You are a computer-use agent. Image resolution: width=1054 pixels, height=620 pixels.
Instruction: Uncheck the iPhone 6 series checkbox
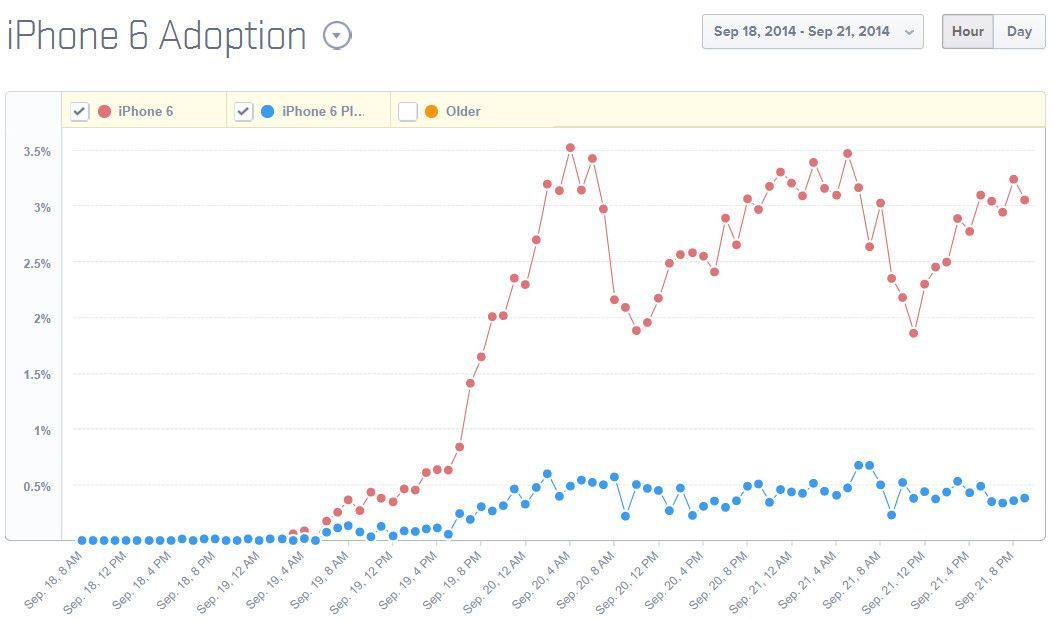pyautogui.click(x=80, y=111)
